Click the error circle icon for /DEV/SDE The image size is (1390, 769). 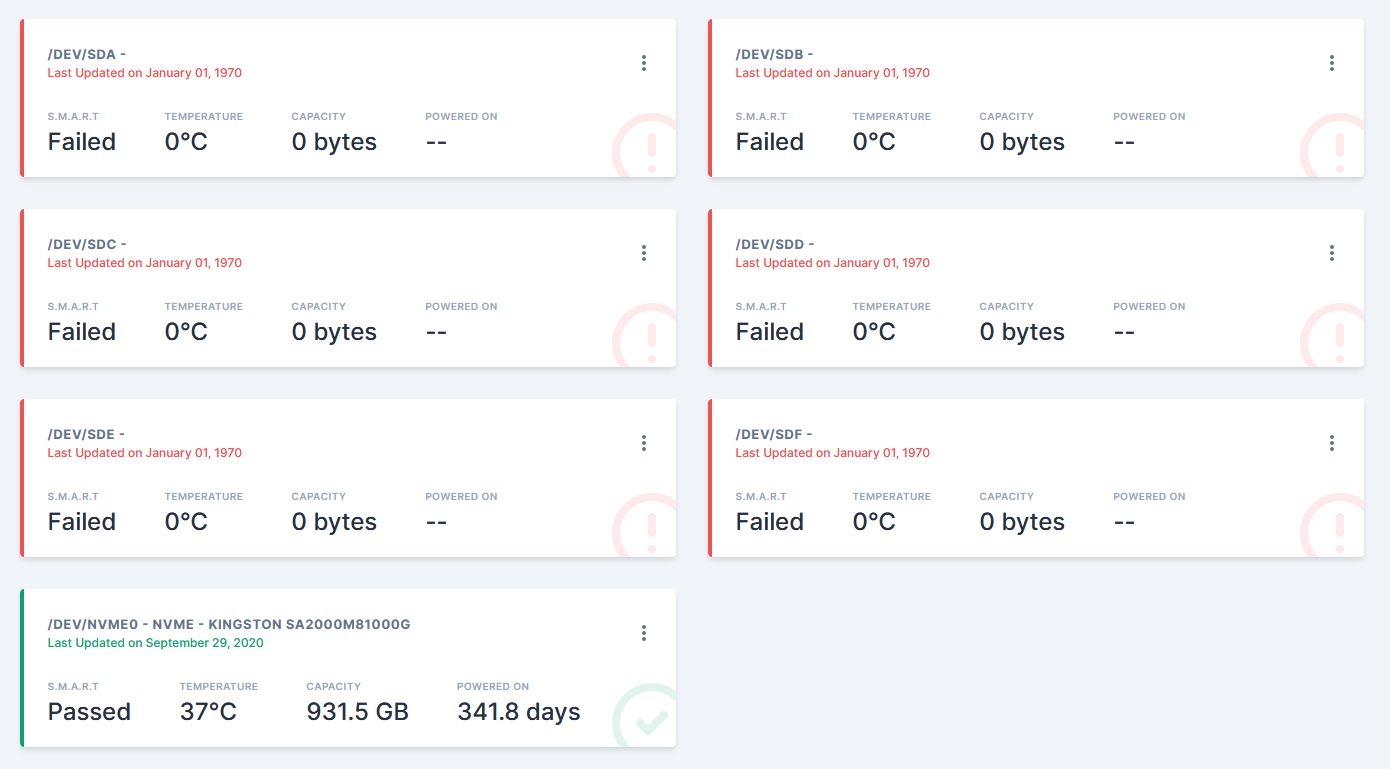click(x=651, y=528)
